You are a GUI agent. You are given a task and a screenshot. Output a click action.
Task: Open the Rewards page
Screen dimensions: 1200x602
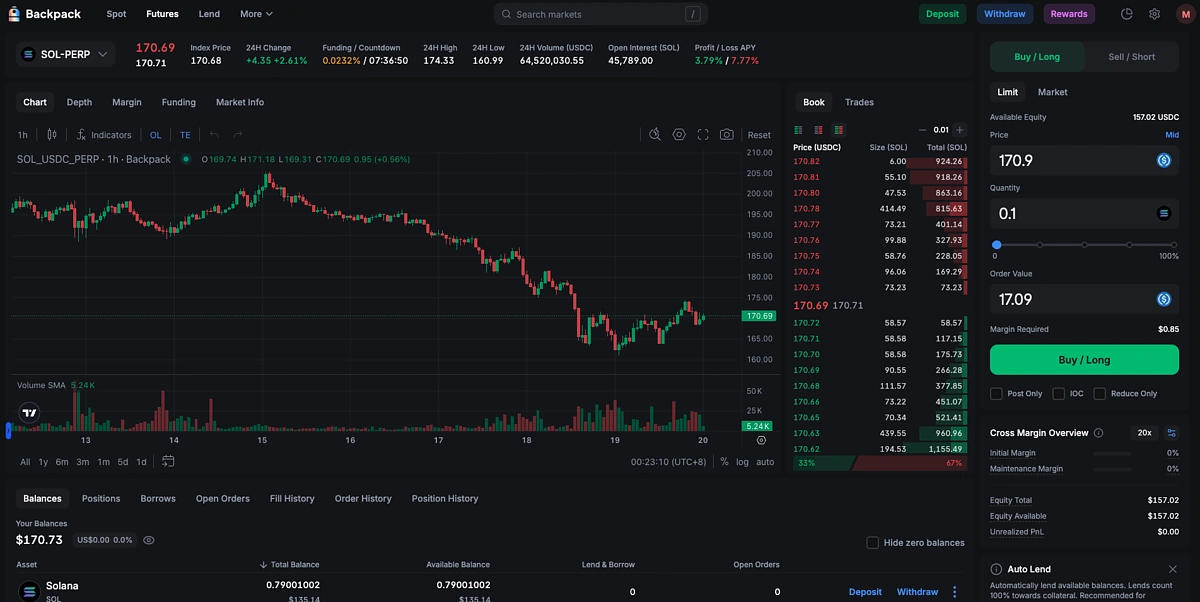click(1069, 14)
